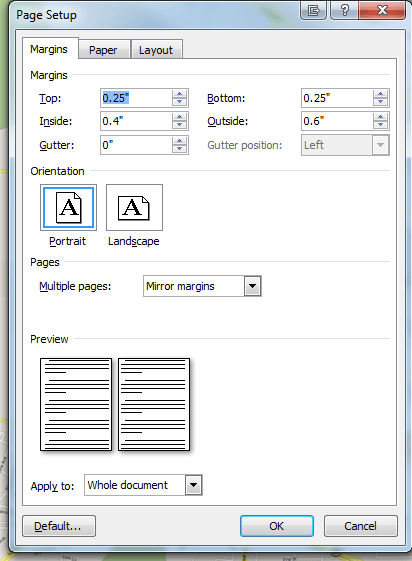
Task: Decrease the Inside margin with down arrow
Action: [180, 125]
